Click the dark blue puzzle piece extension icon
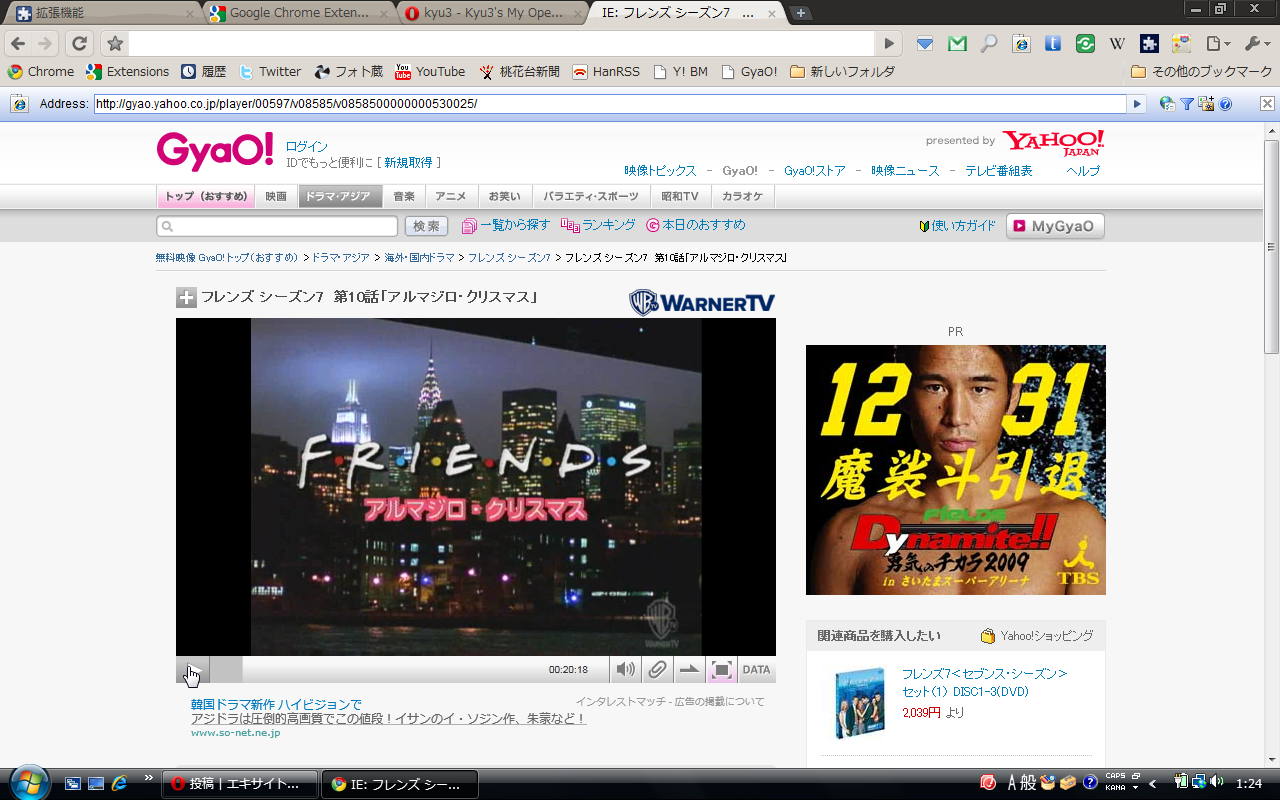Screen dimensions: 1280x800 1149,44
